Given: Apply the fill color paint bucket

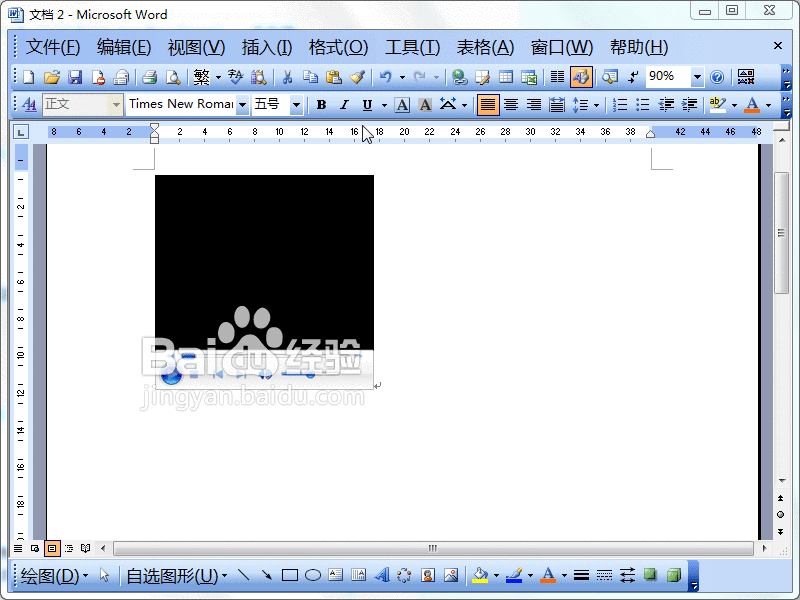Looking at the screenshot, I should pos(480,576).
